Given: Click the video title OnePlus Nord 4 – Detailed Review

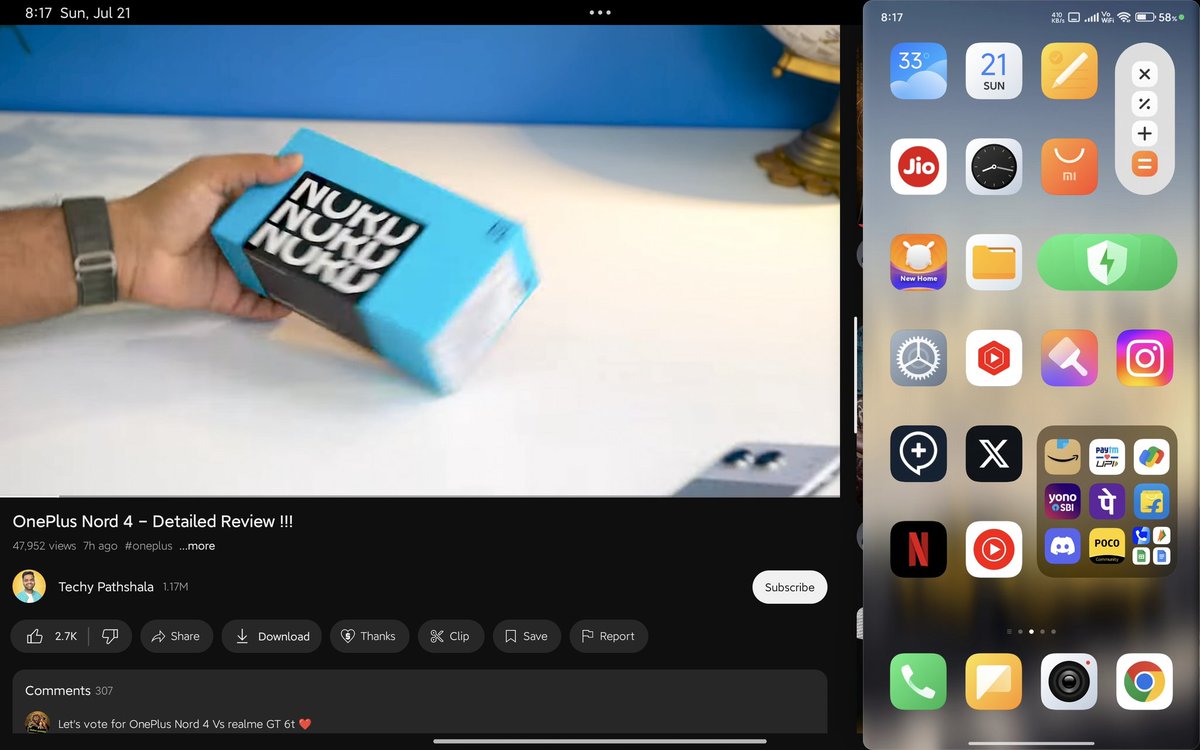Looking at the screenshot, I should pos(153,521).
